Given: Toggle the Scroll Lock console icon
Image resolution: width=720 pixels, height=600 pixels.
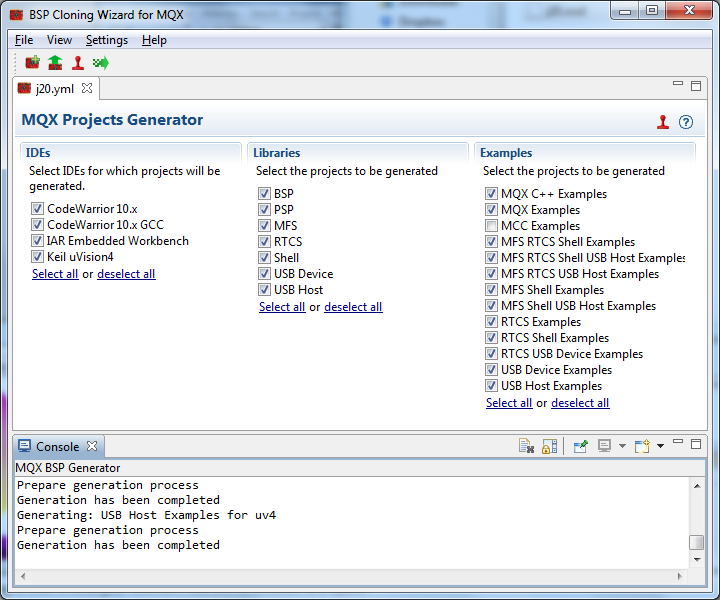Looking at the screenshot, I should [549, 446].
